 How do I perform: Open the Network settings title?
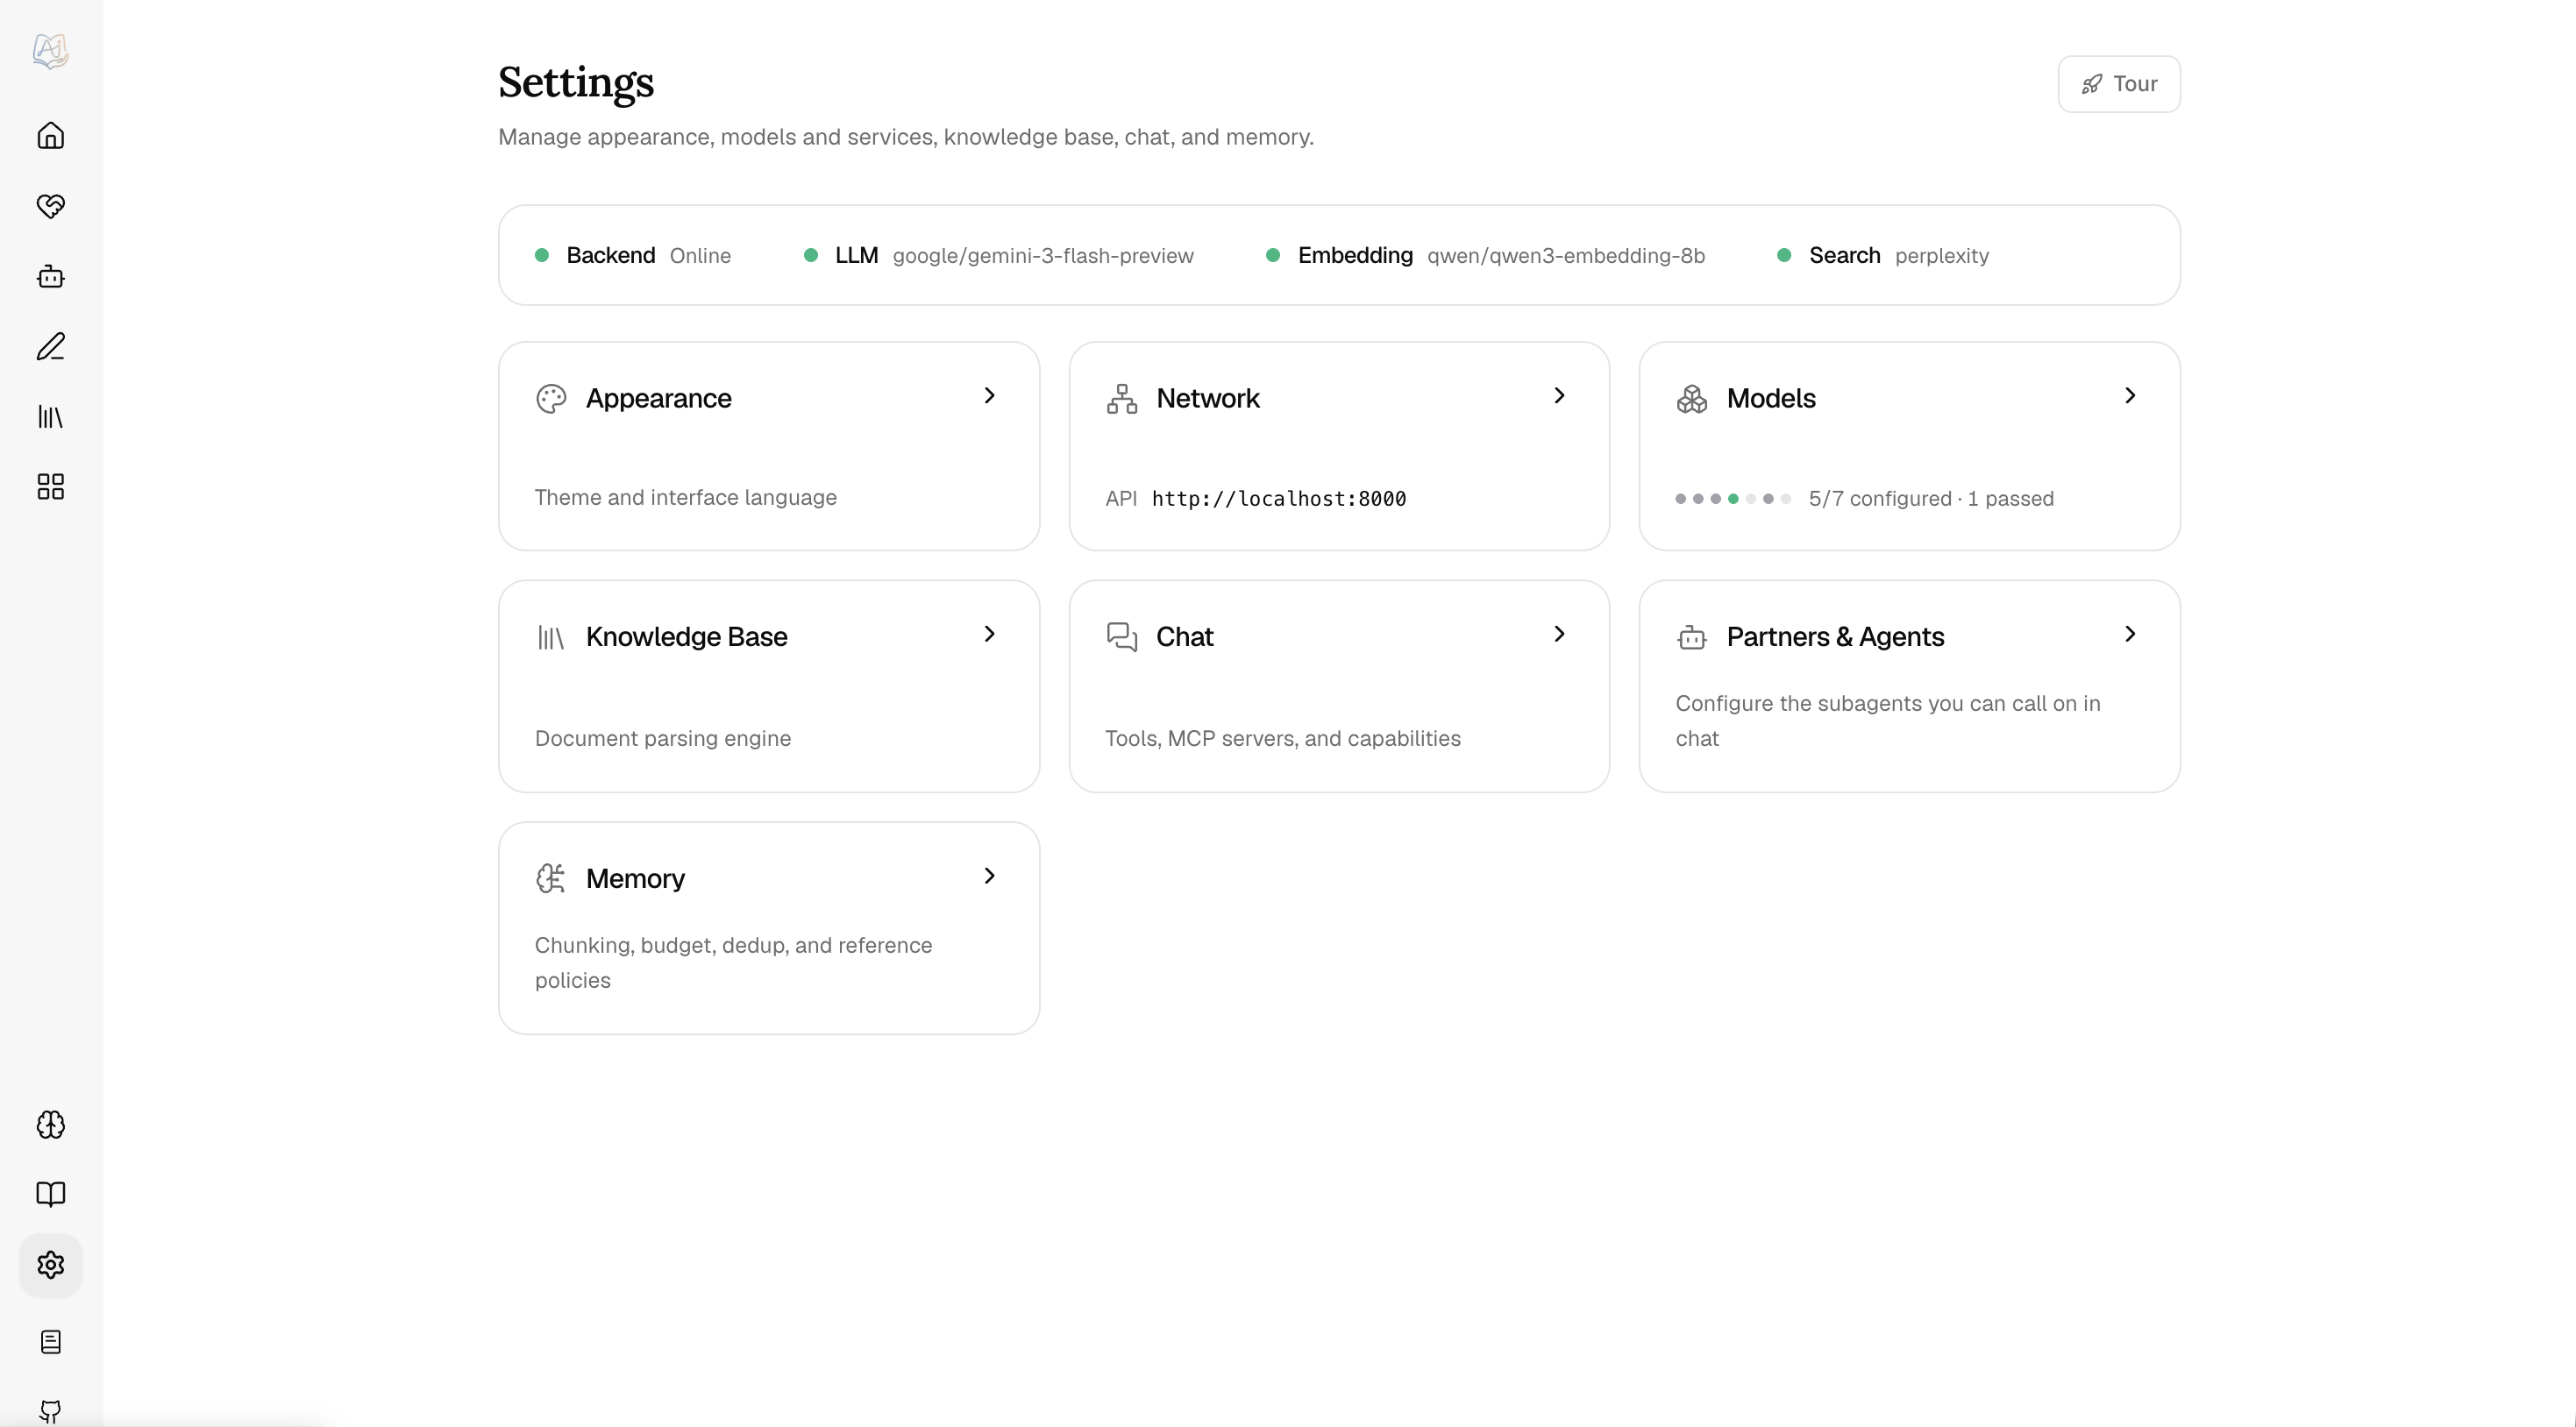pos(1207,399)
